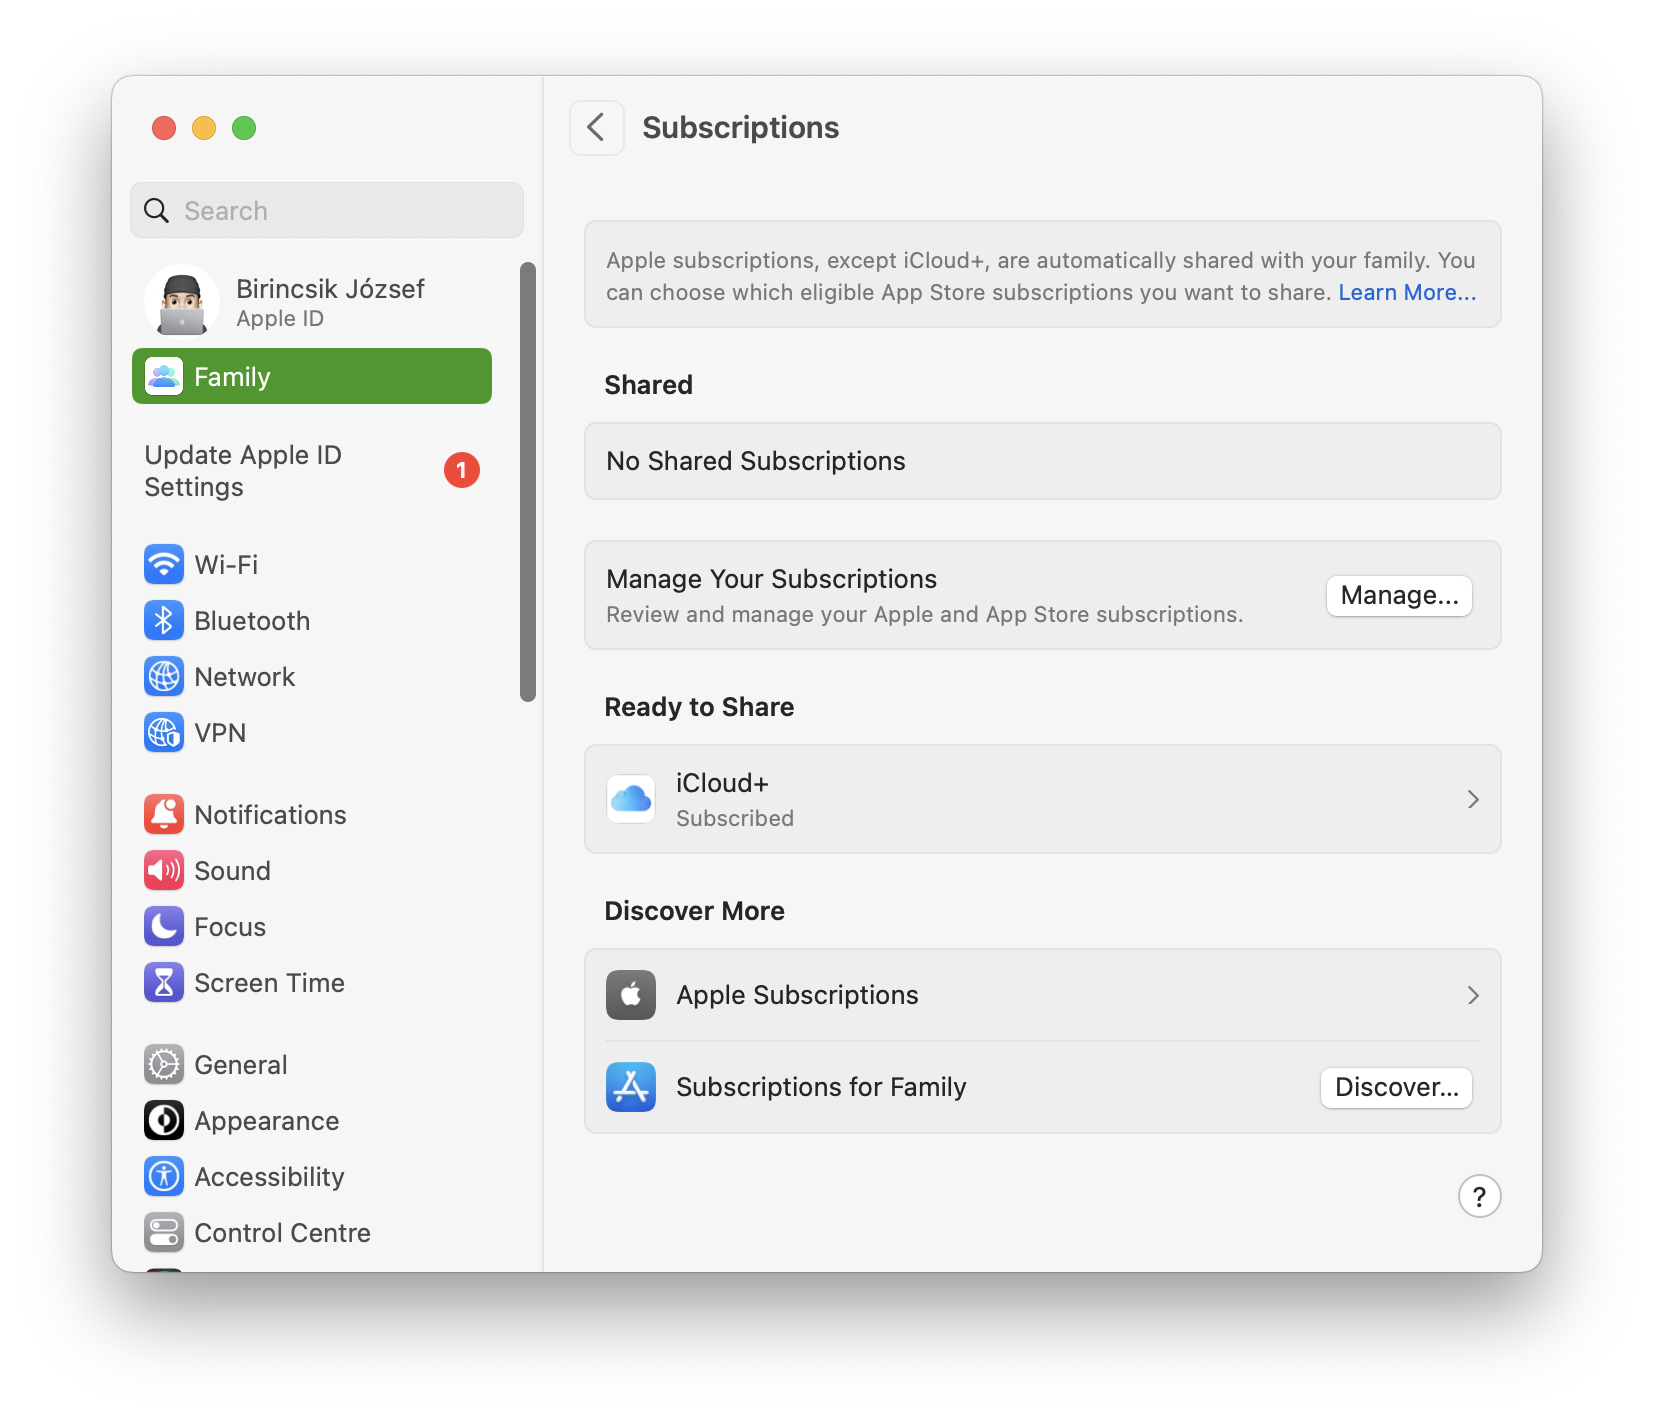Click the Discover More heading

pyautogui.click(x=695, y=911)
